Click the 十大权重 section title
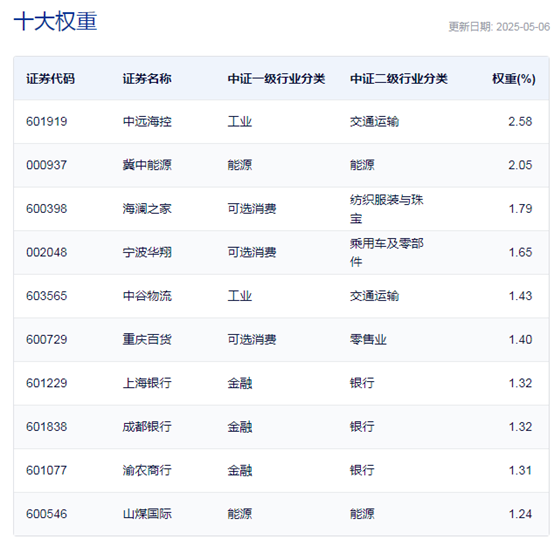 (55, 21)
